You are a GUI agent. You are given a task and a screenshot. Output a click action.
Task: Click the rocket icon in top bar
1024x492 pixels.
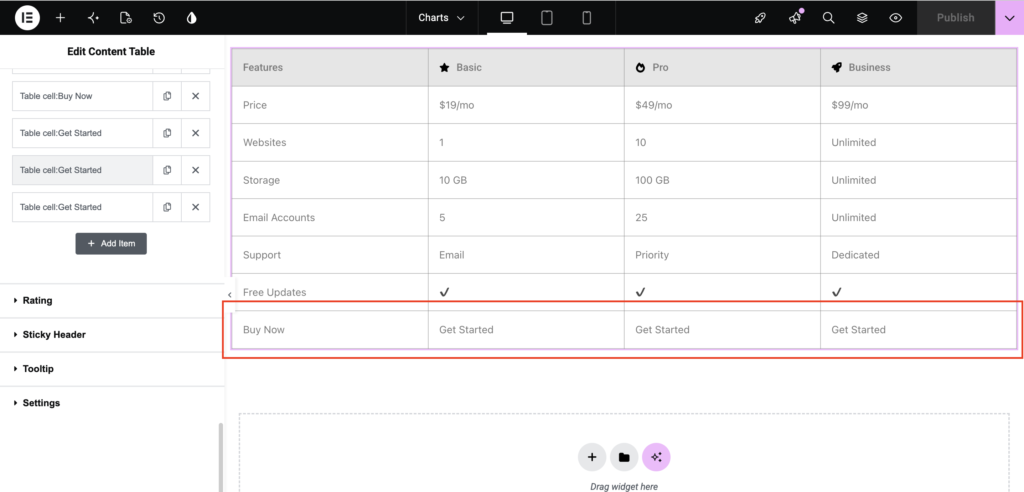pyautogui.click(x=760, y=18)
